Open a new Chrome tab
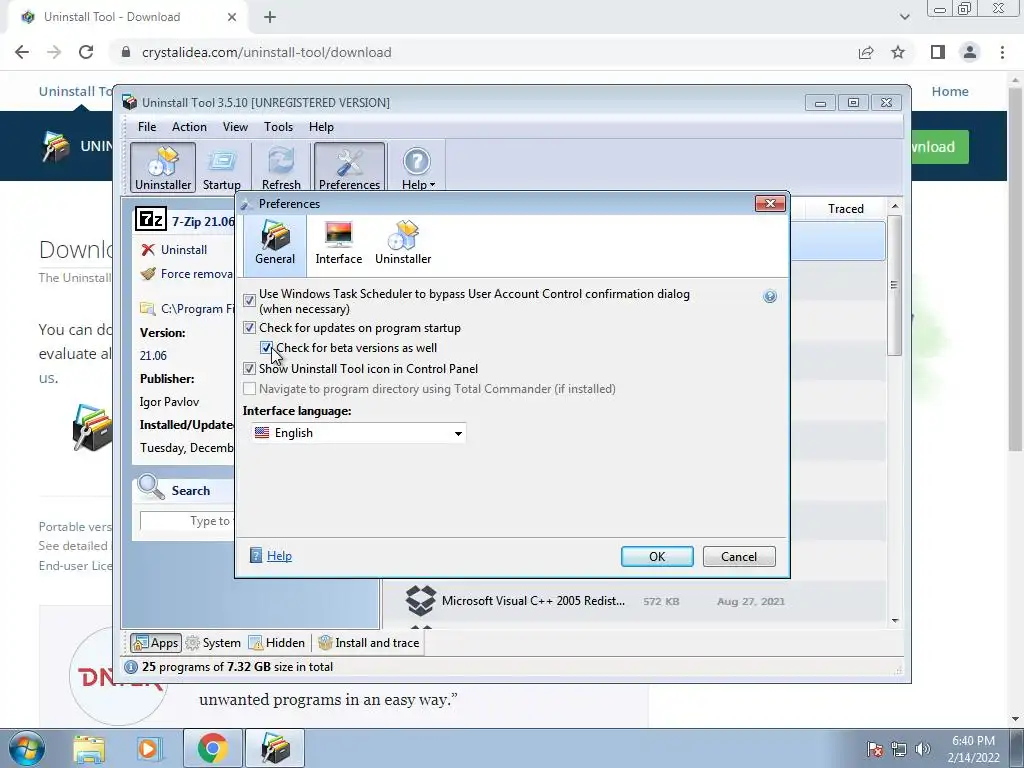Viewport: 1024px width, 768px height. point(270,18)
